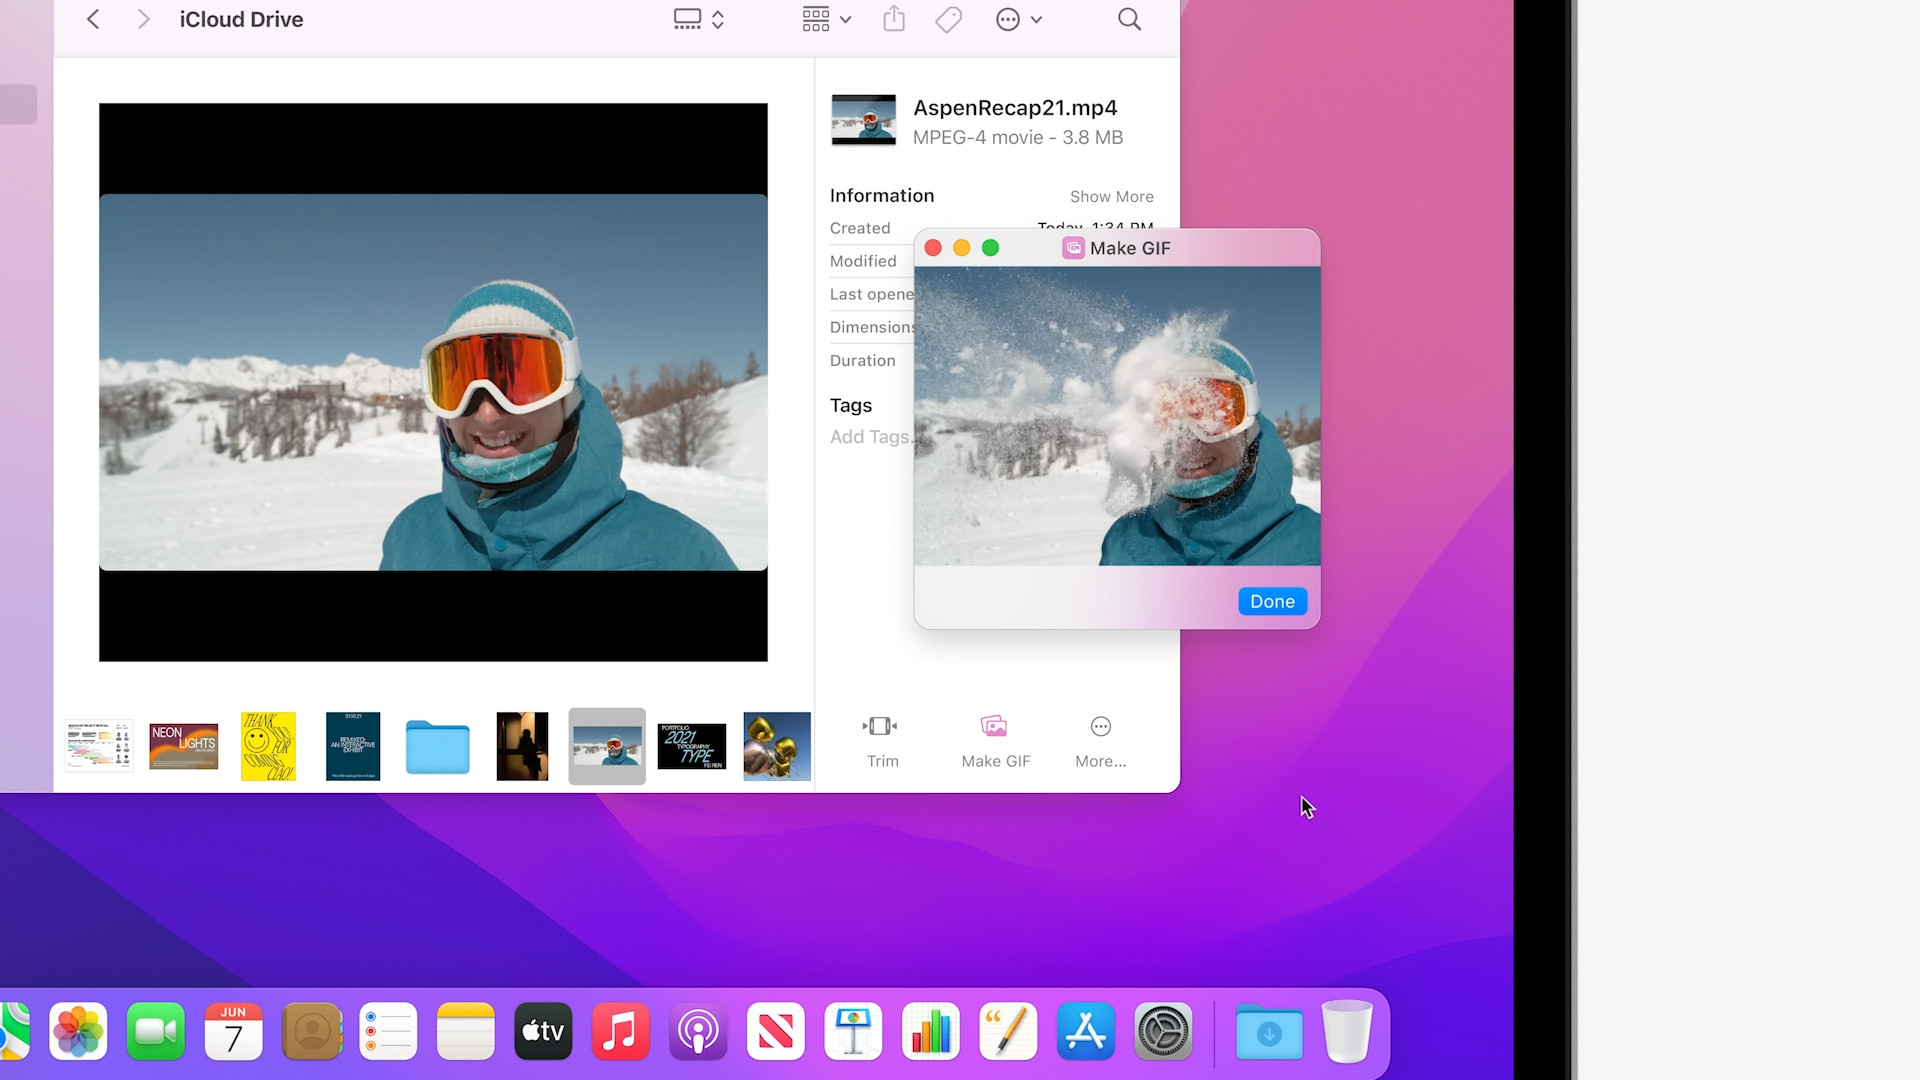Screen dimensions: 1920x1080
Task: Select the NEON LIGHTS thumbnail in the filmstrip
Action: pyautogui.click(x=183, y=746)
